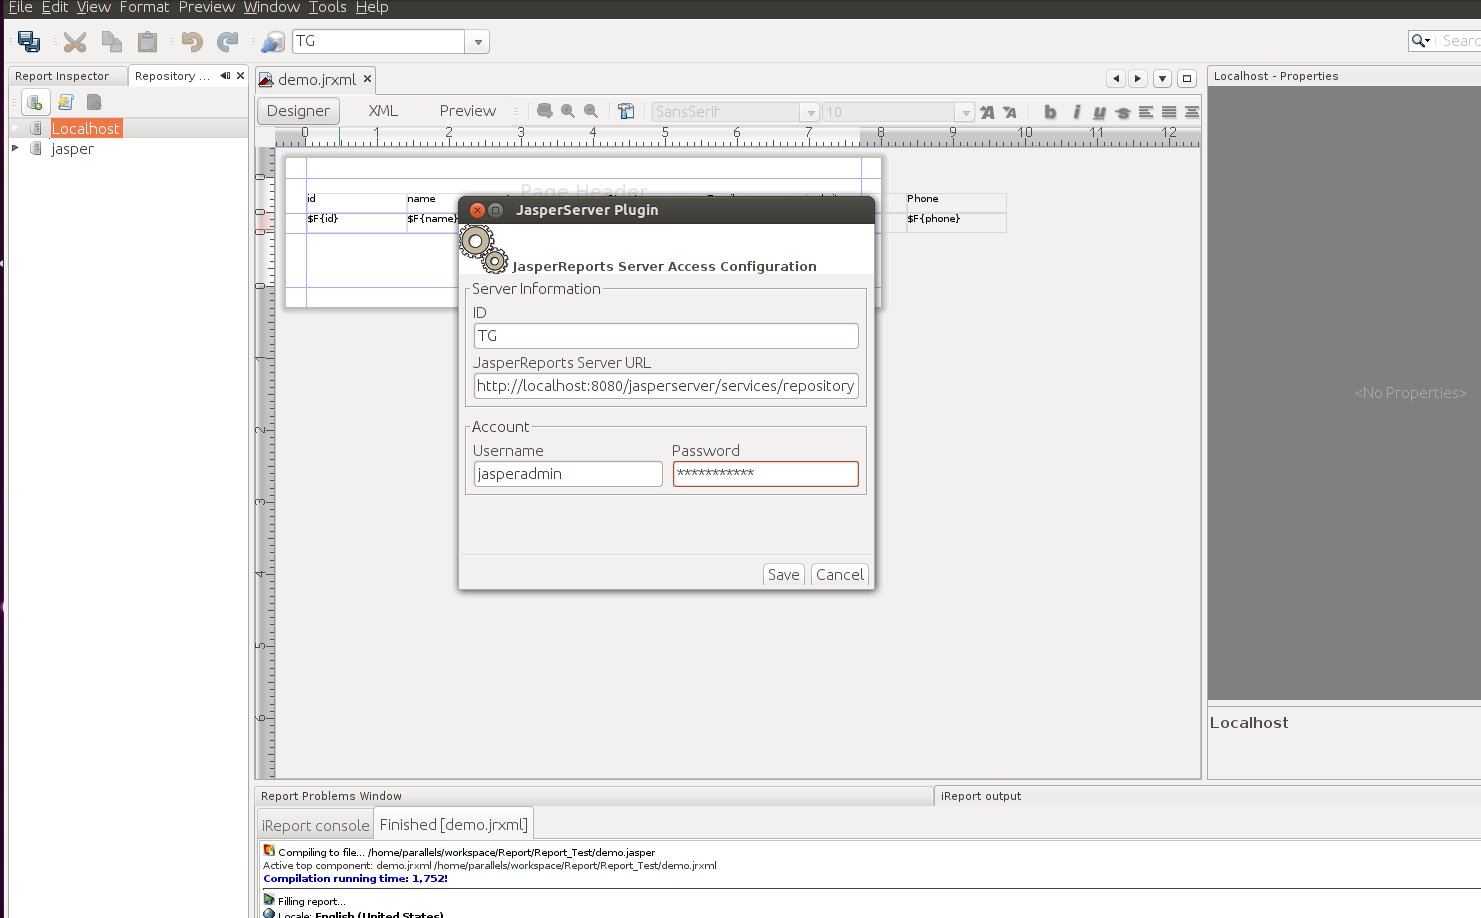Close the demo.jrxml tab
Screen dimensions: 1481x918
[x=367, y=78]
